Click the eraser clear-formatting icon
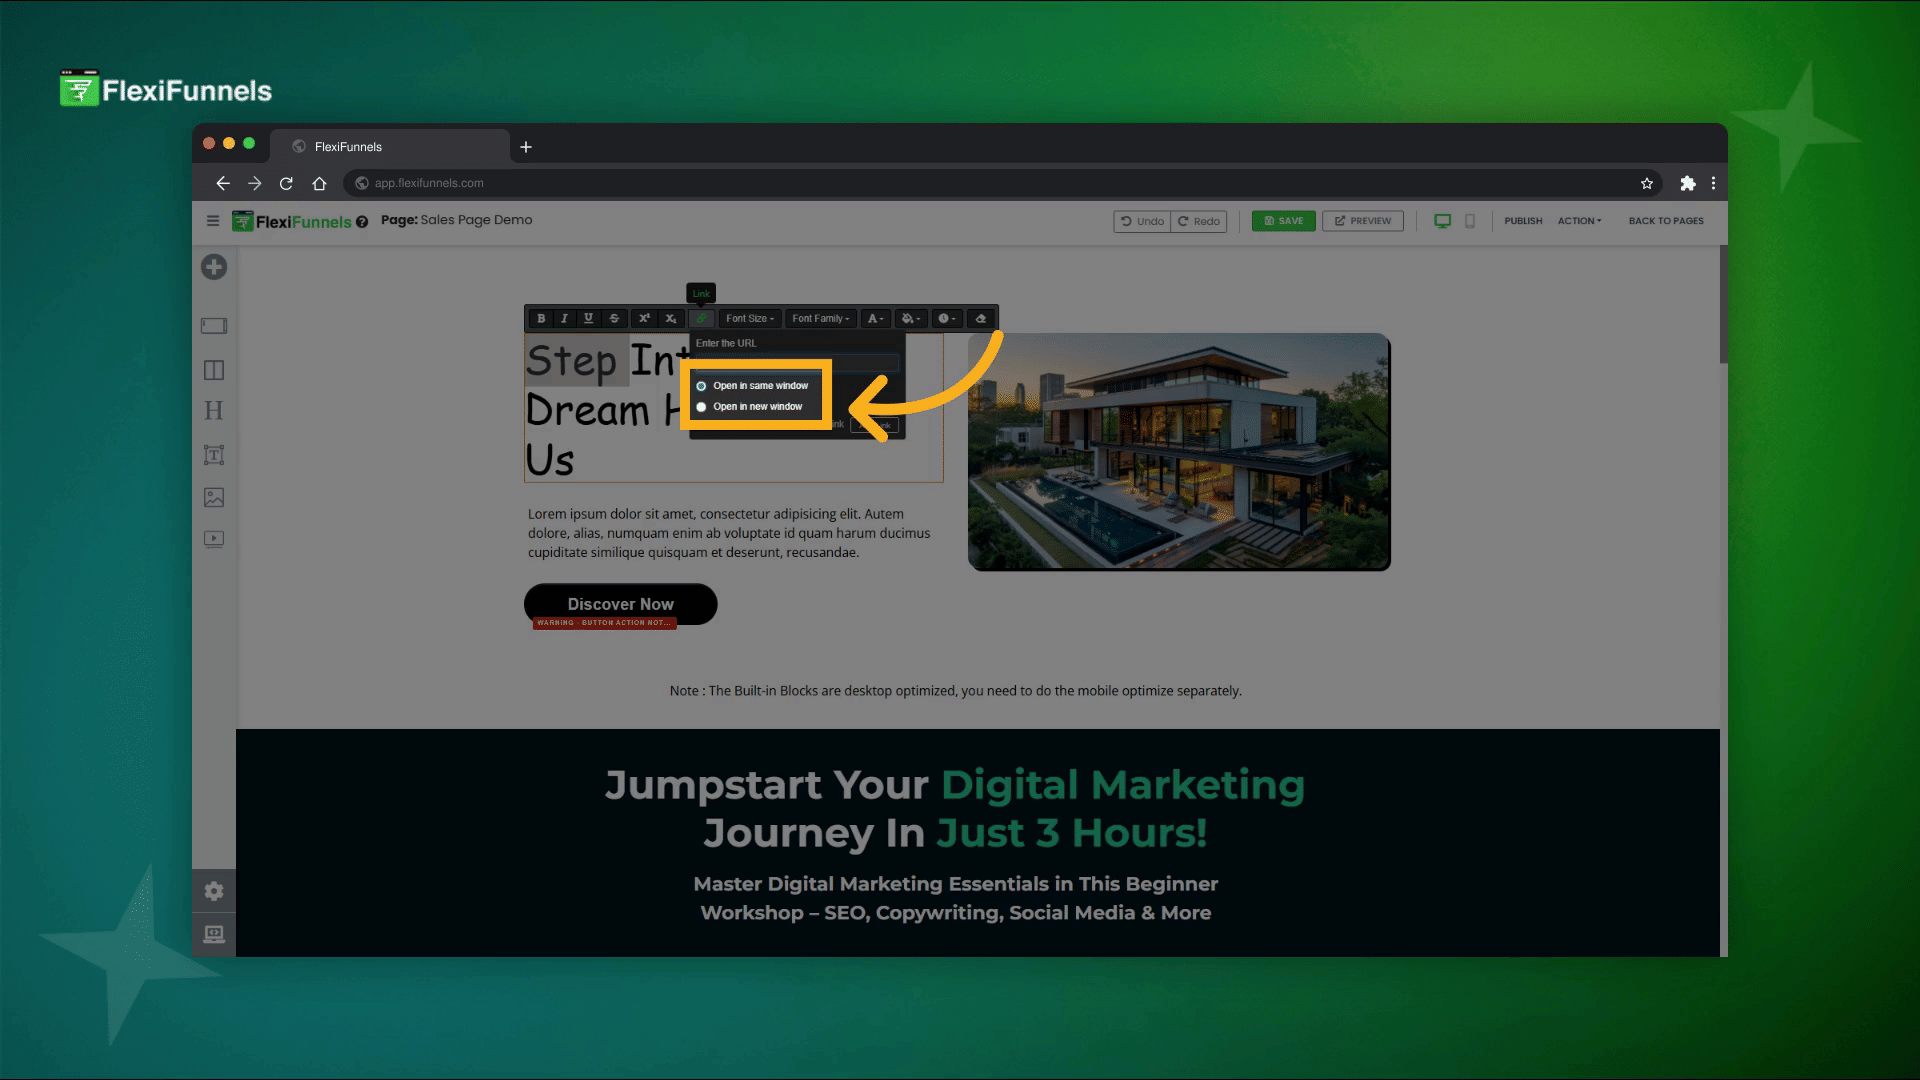The width and height of the screenshot is (1920, 1080). [x=981, y=318]
